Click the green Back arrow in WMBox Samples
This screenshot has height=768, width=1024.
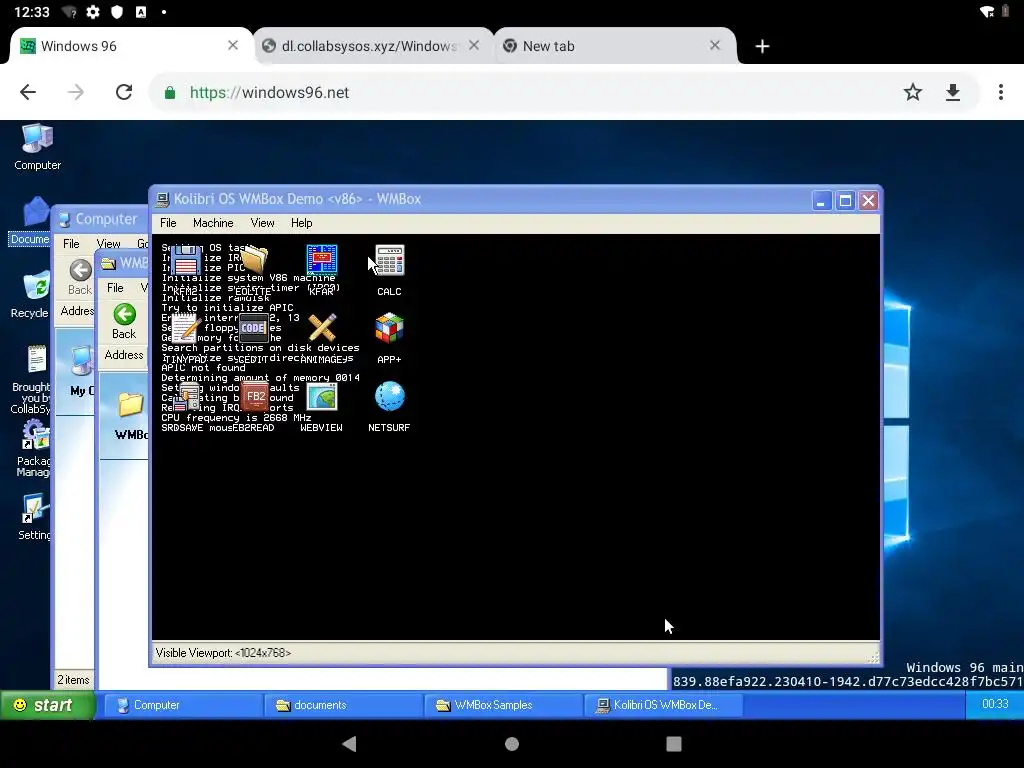tap(124, 321)
